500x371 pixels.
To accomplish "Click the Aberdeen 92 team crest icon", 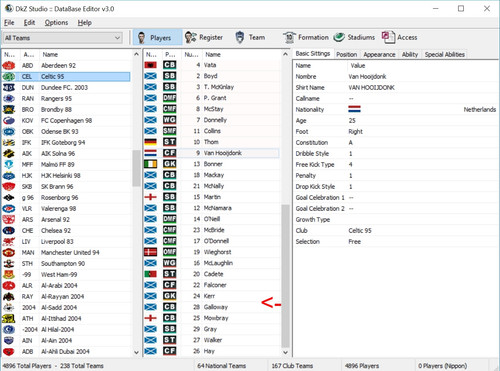I will pos(9,66).
